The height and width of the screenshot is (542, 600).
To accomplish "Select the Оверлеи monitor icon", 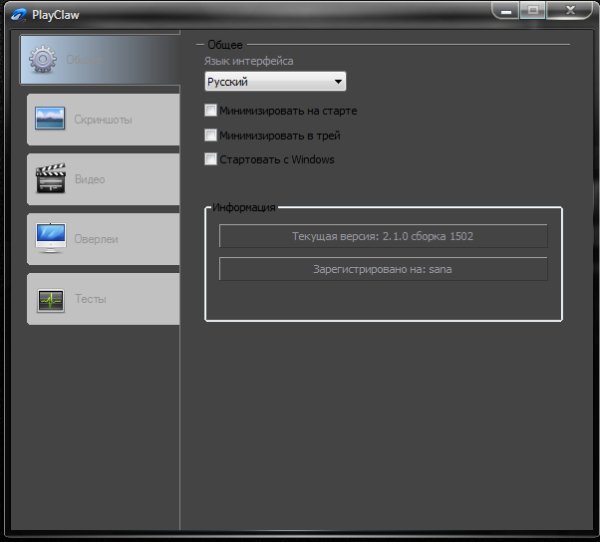I will [x=51, y=238].
